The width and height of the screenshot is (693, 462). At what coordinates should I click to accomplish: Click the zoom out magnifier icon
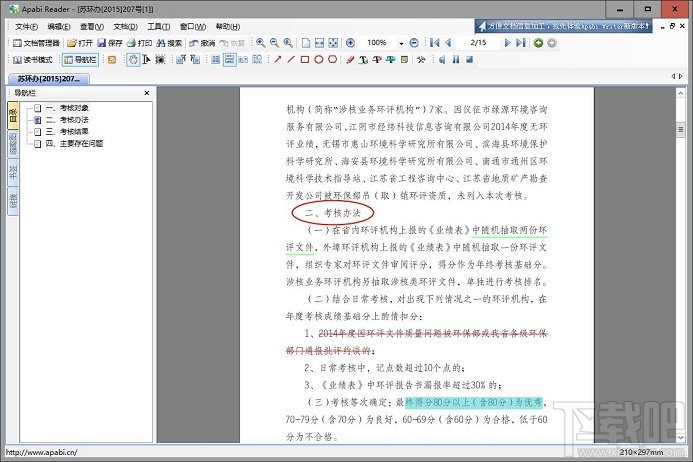coord(274,42)
